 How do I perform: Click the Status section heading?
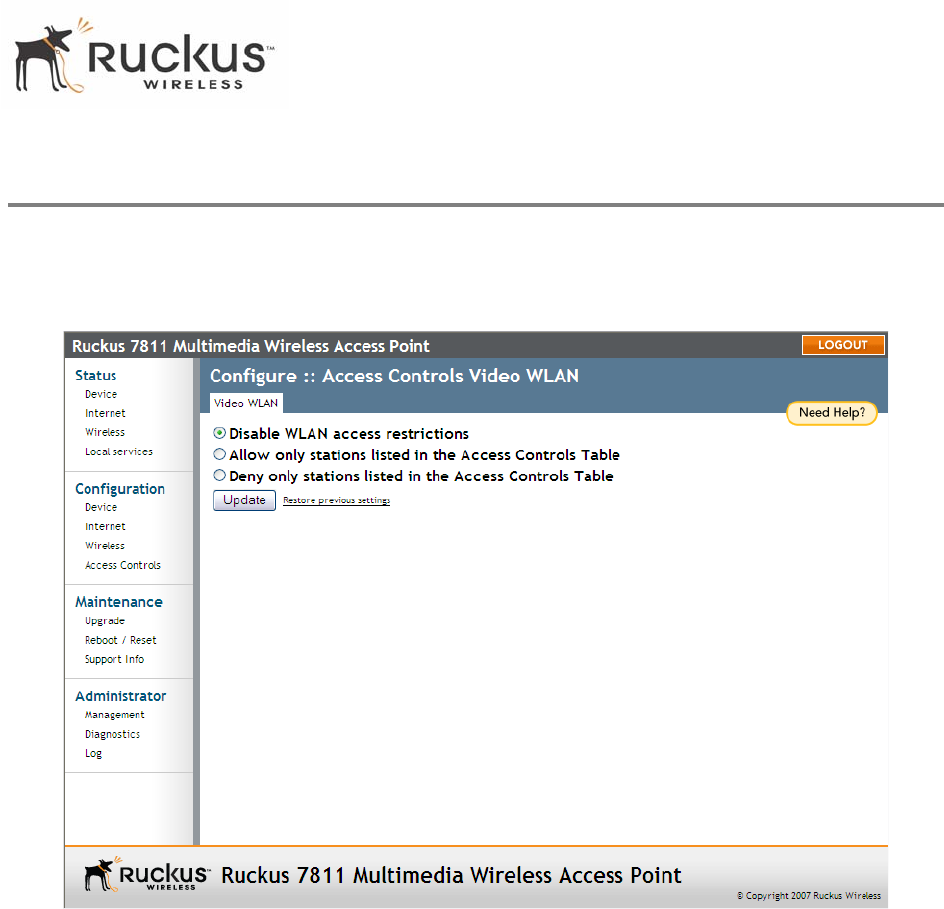[x=96, y=376]
